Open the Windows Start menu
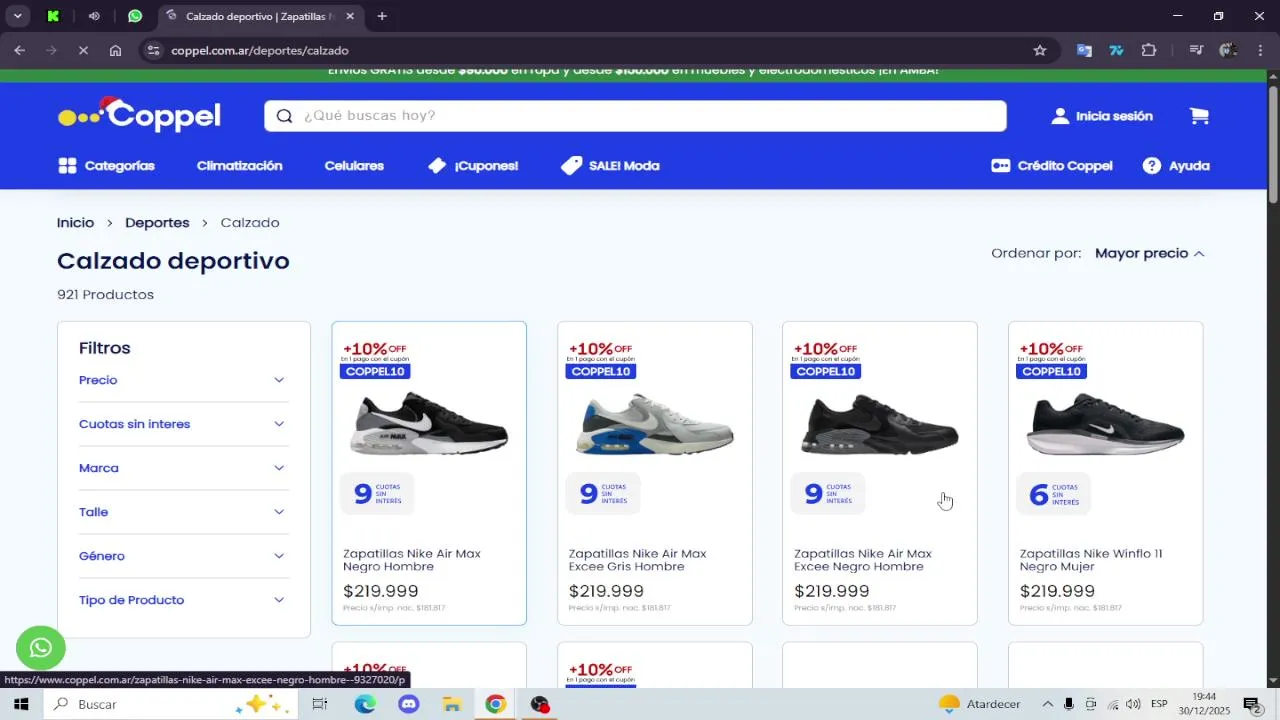 point(21,704)
